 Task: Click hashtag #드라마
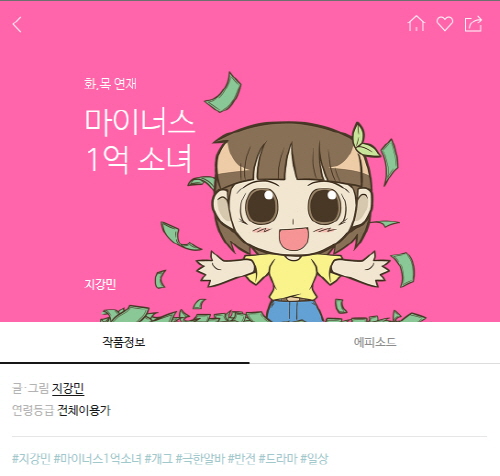(x=278, y=458)
